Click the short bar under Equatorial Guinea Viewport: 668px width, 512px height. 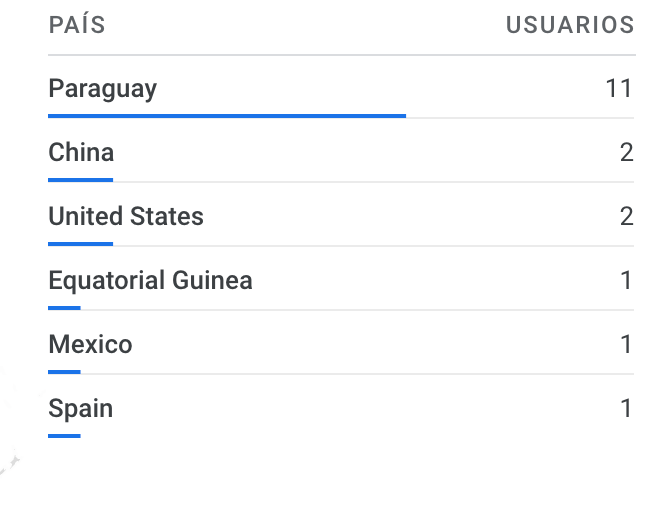64,308
